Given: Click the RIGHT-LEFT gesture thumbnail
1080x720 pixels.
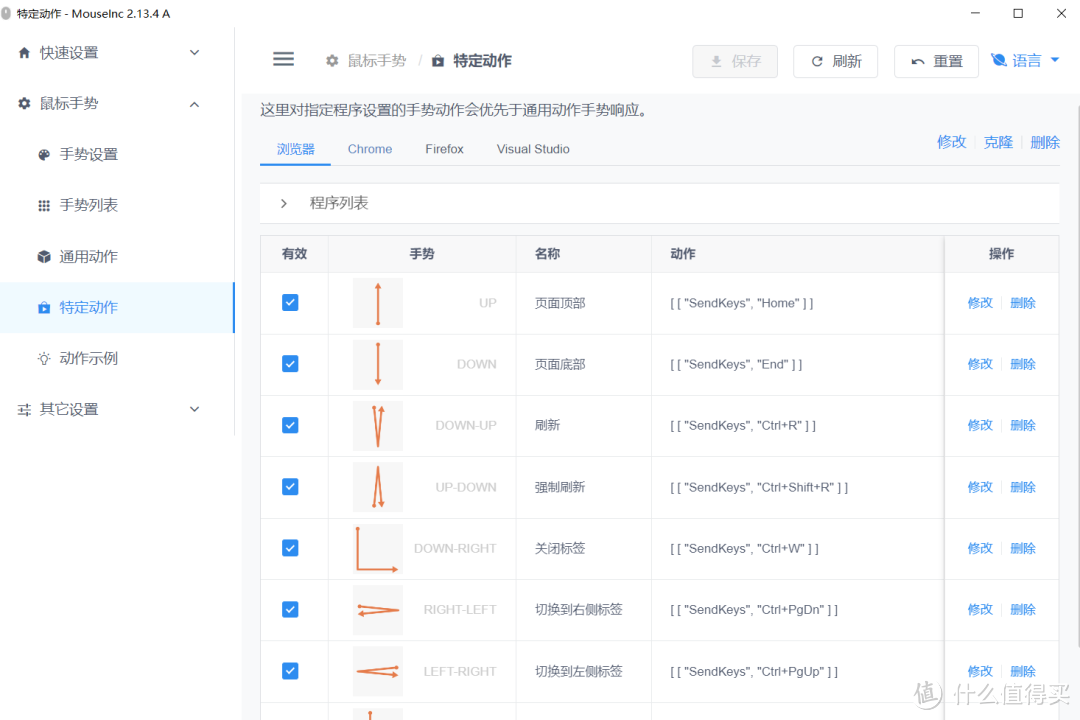Looking at the screenshot, I should pos(377,610).
